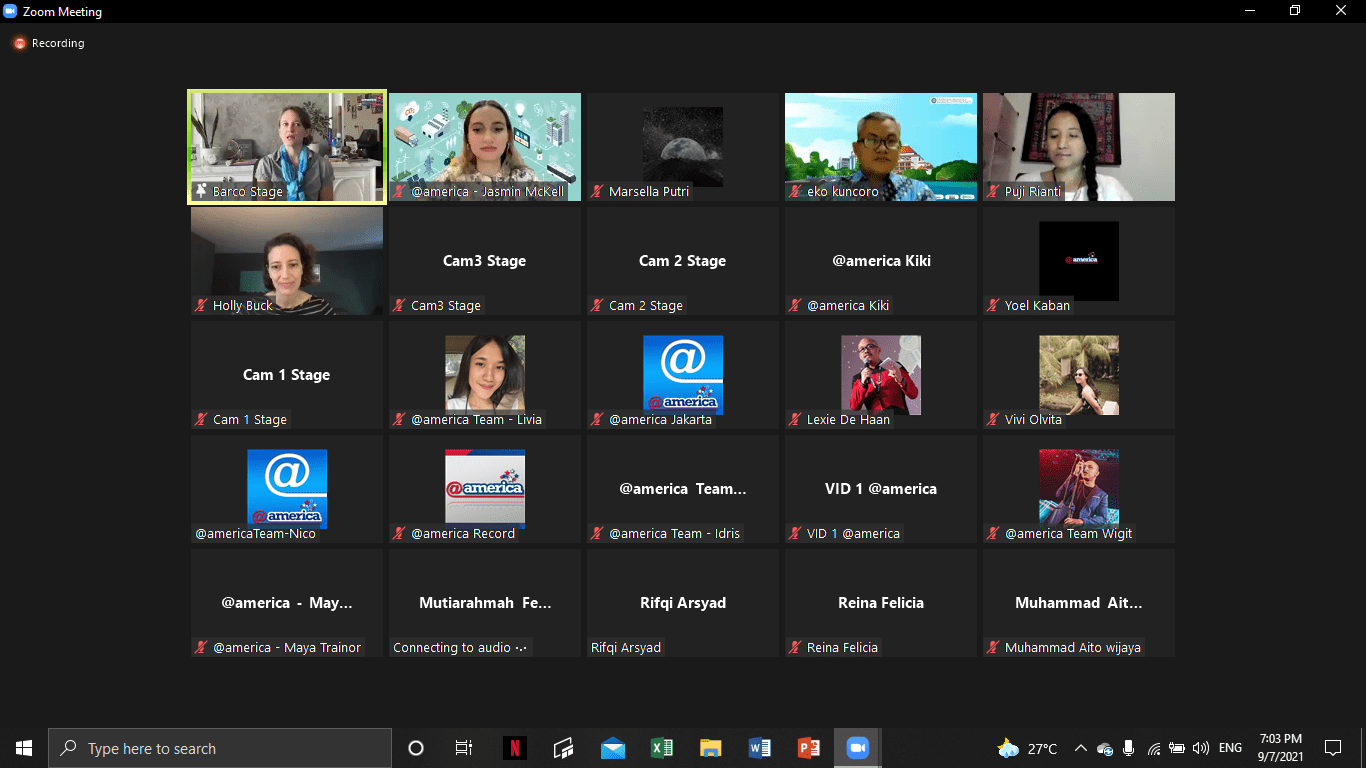
Task: Click the VID 1 @america name label
Action: tap(853, 533)
